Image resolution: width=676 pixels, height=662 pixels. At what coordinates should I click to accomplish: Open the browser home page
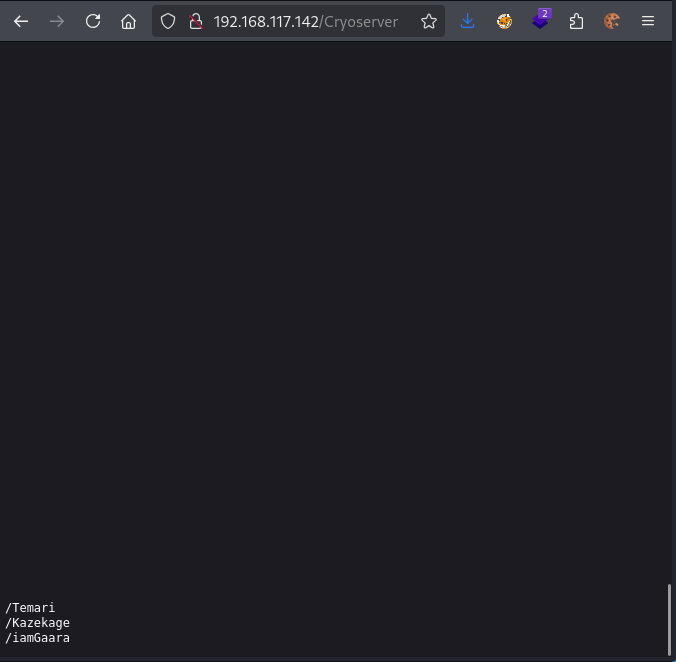128,21
